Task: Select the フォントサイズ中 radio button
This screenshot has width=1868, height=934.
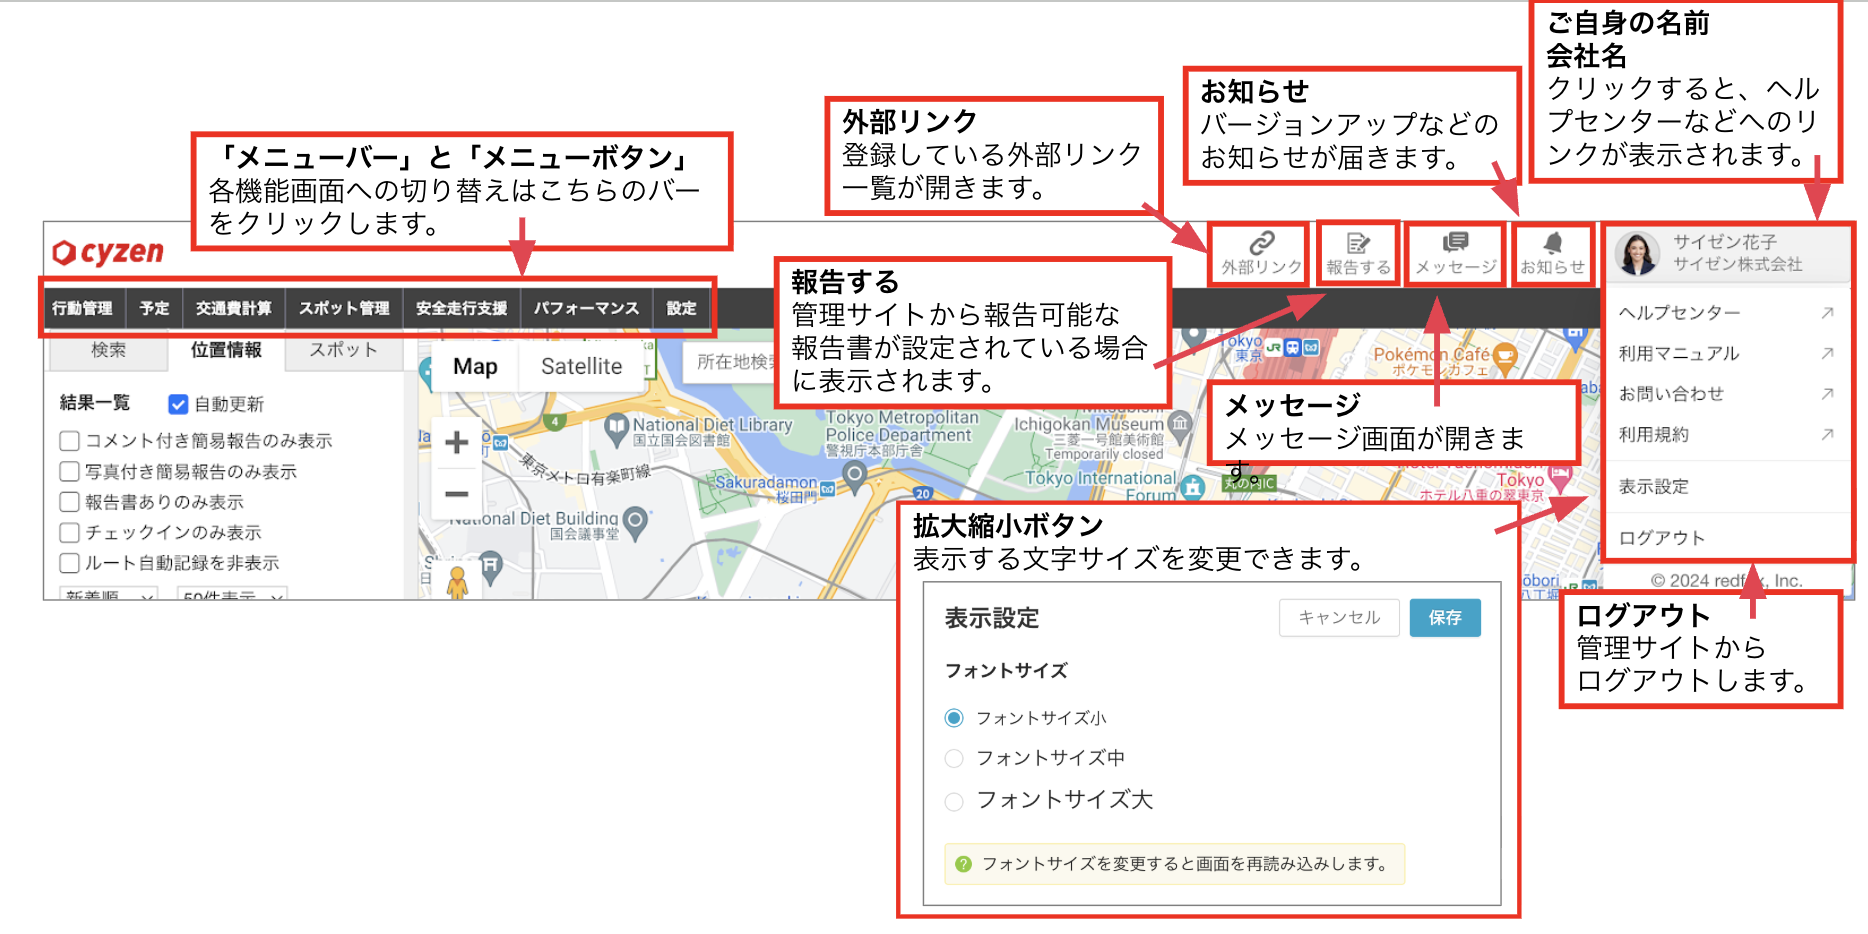Action: 954,759
